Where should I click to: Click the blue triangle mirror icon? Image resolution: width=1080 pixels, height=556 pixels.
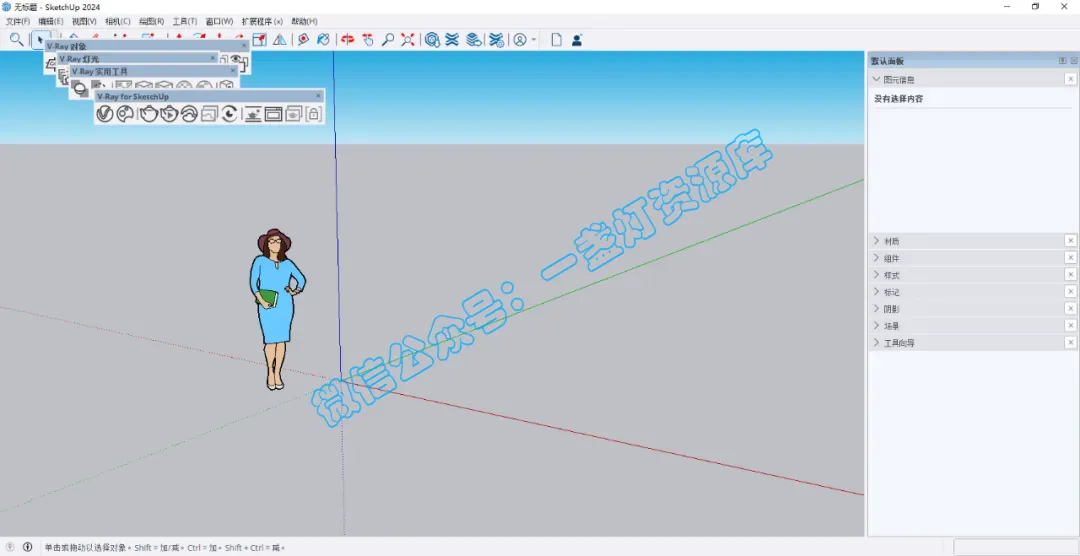(x=280, y=40)
